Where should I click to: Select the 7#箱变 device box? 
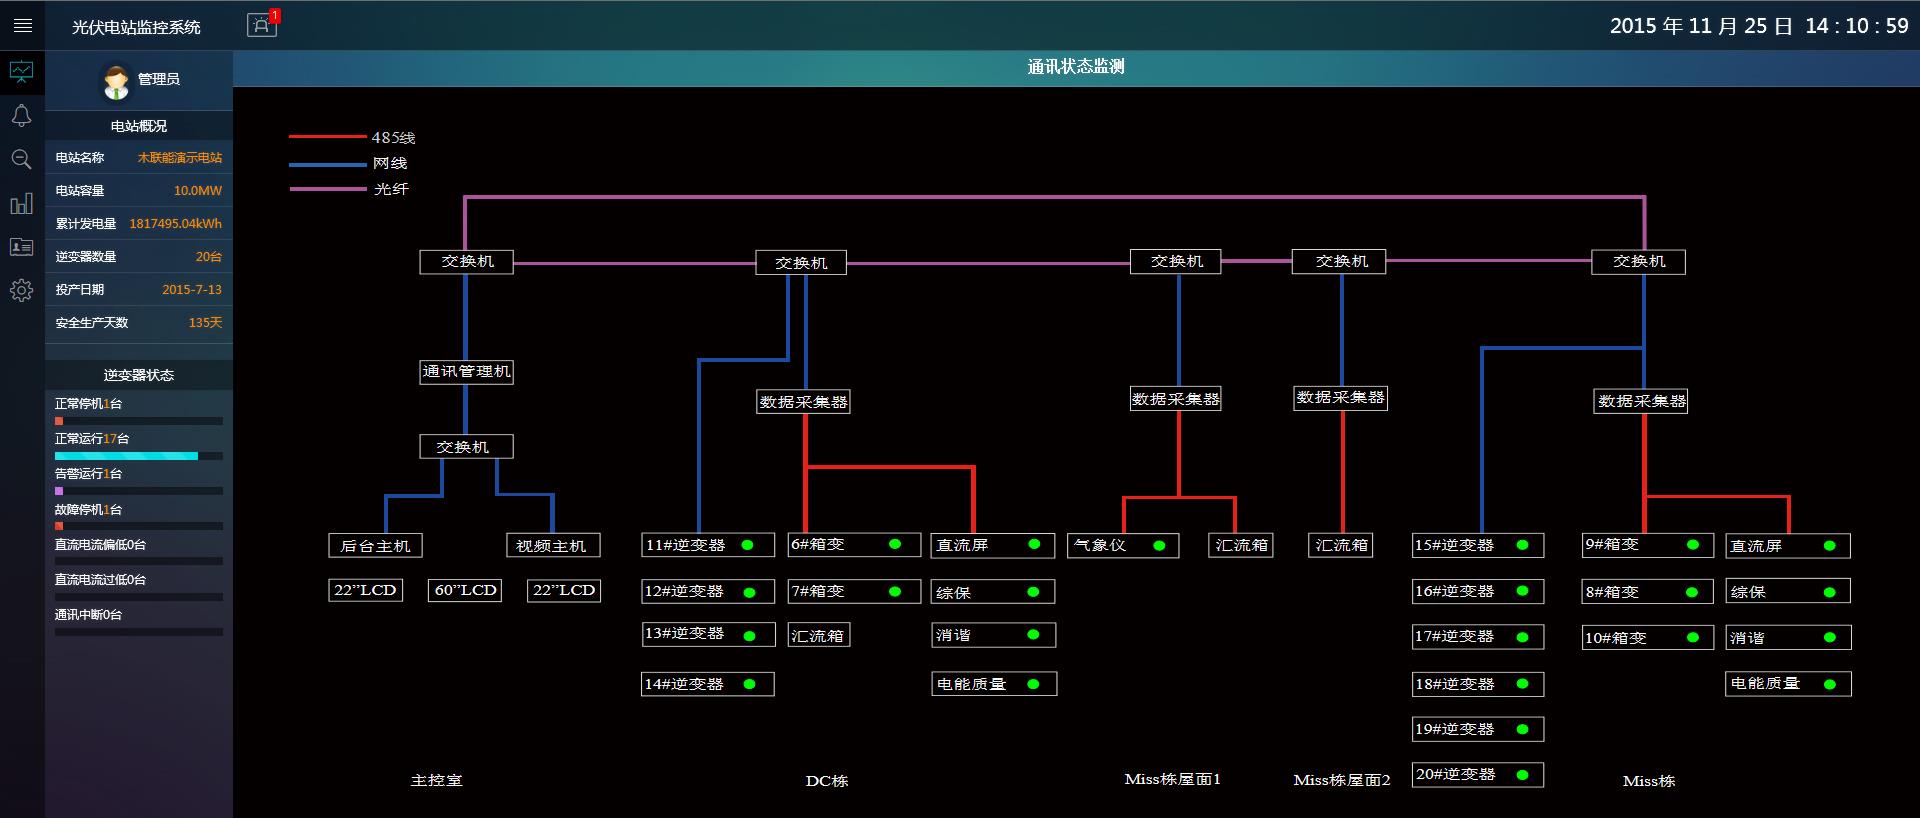coord(854,591)
